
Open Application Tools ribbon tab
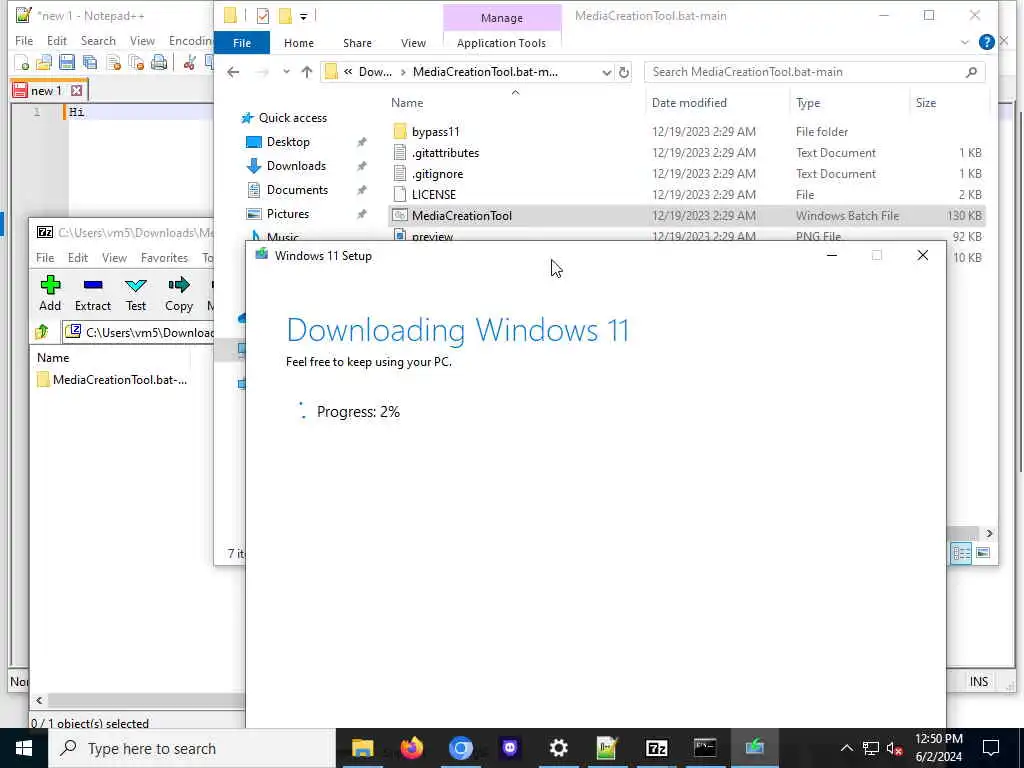tap(501, 42)
